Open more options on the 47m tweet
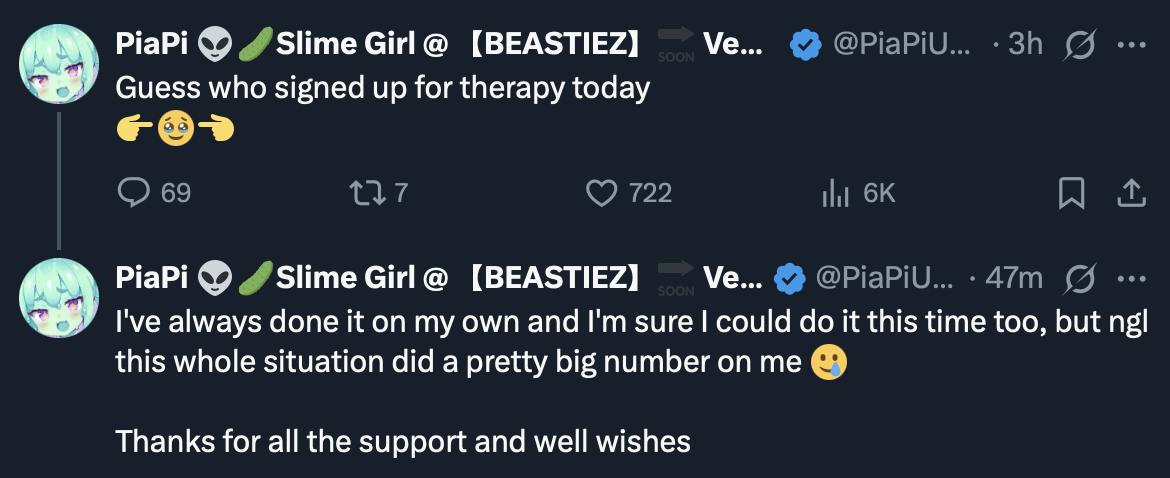 1131,278
